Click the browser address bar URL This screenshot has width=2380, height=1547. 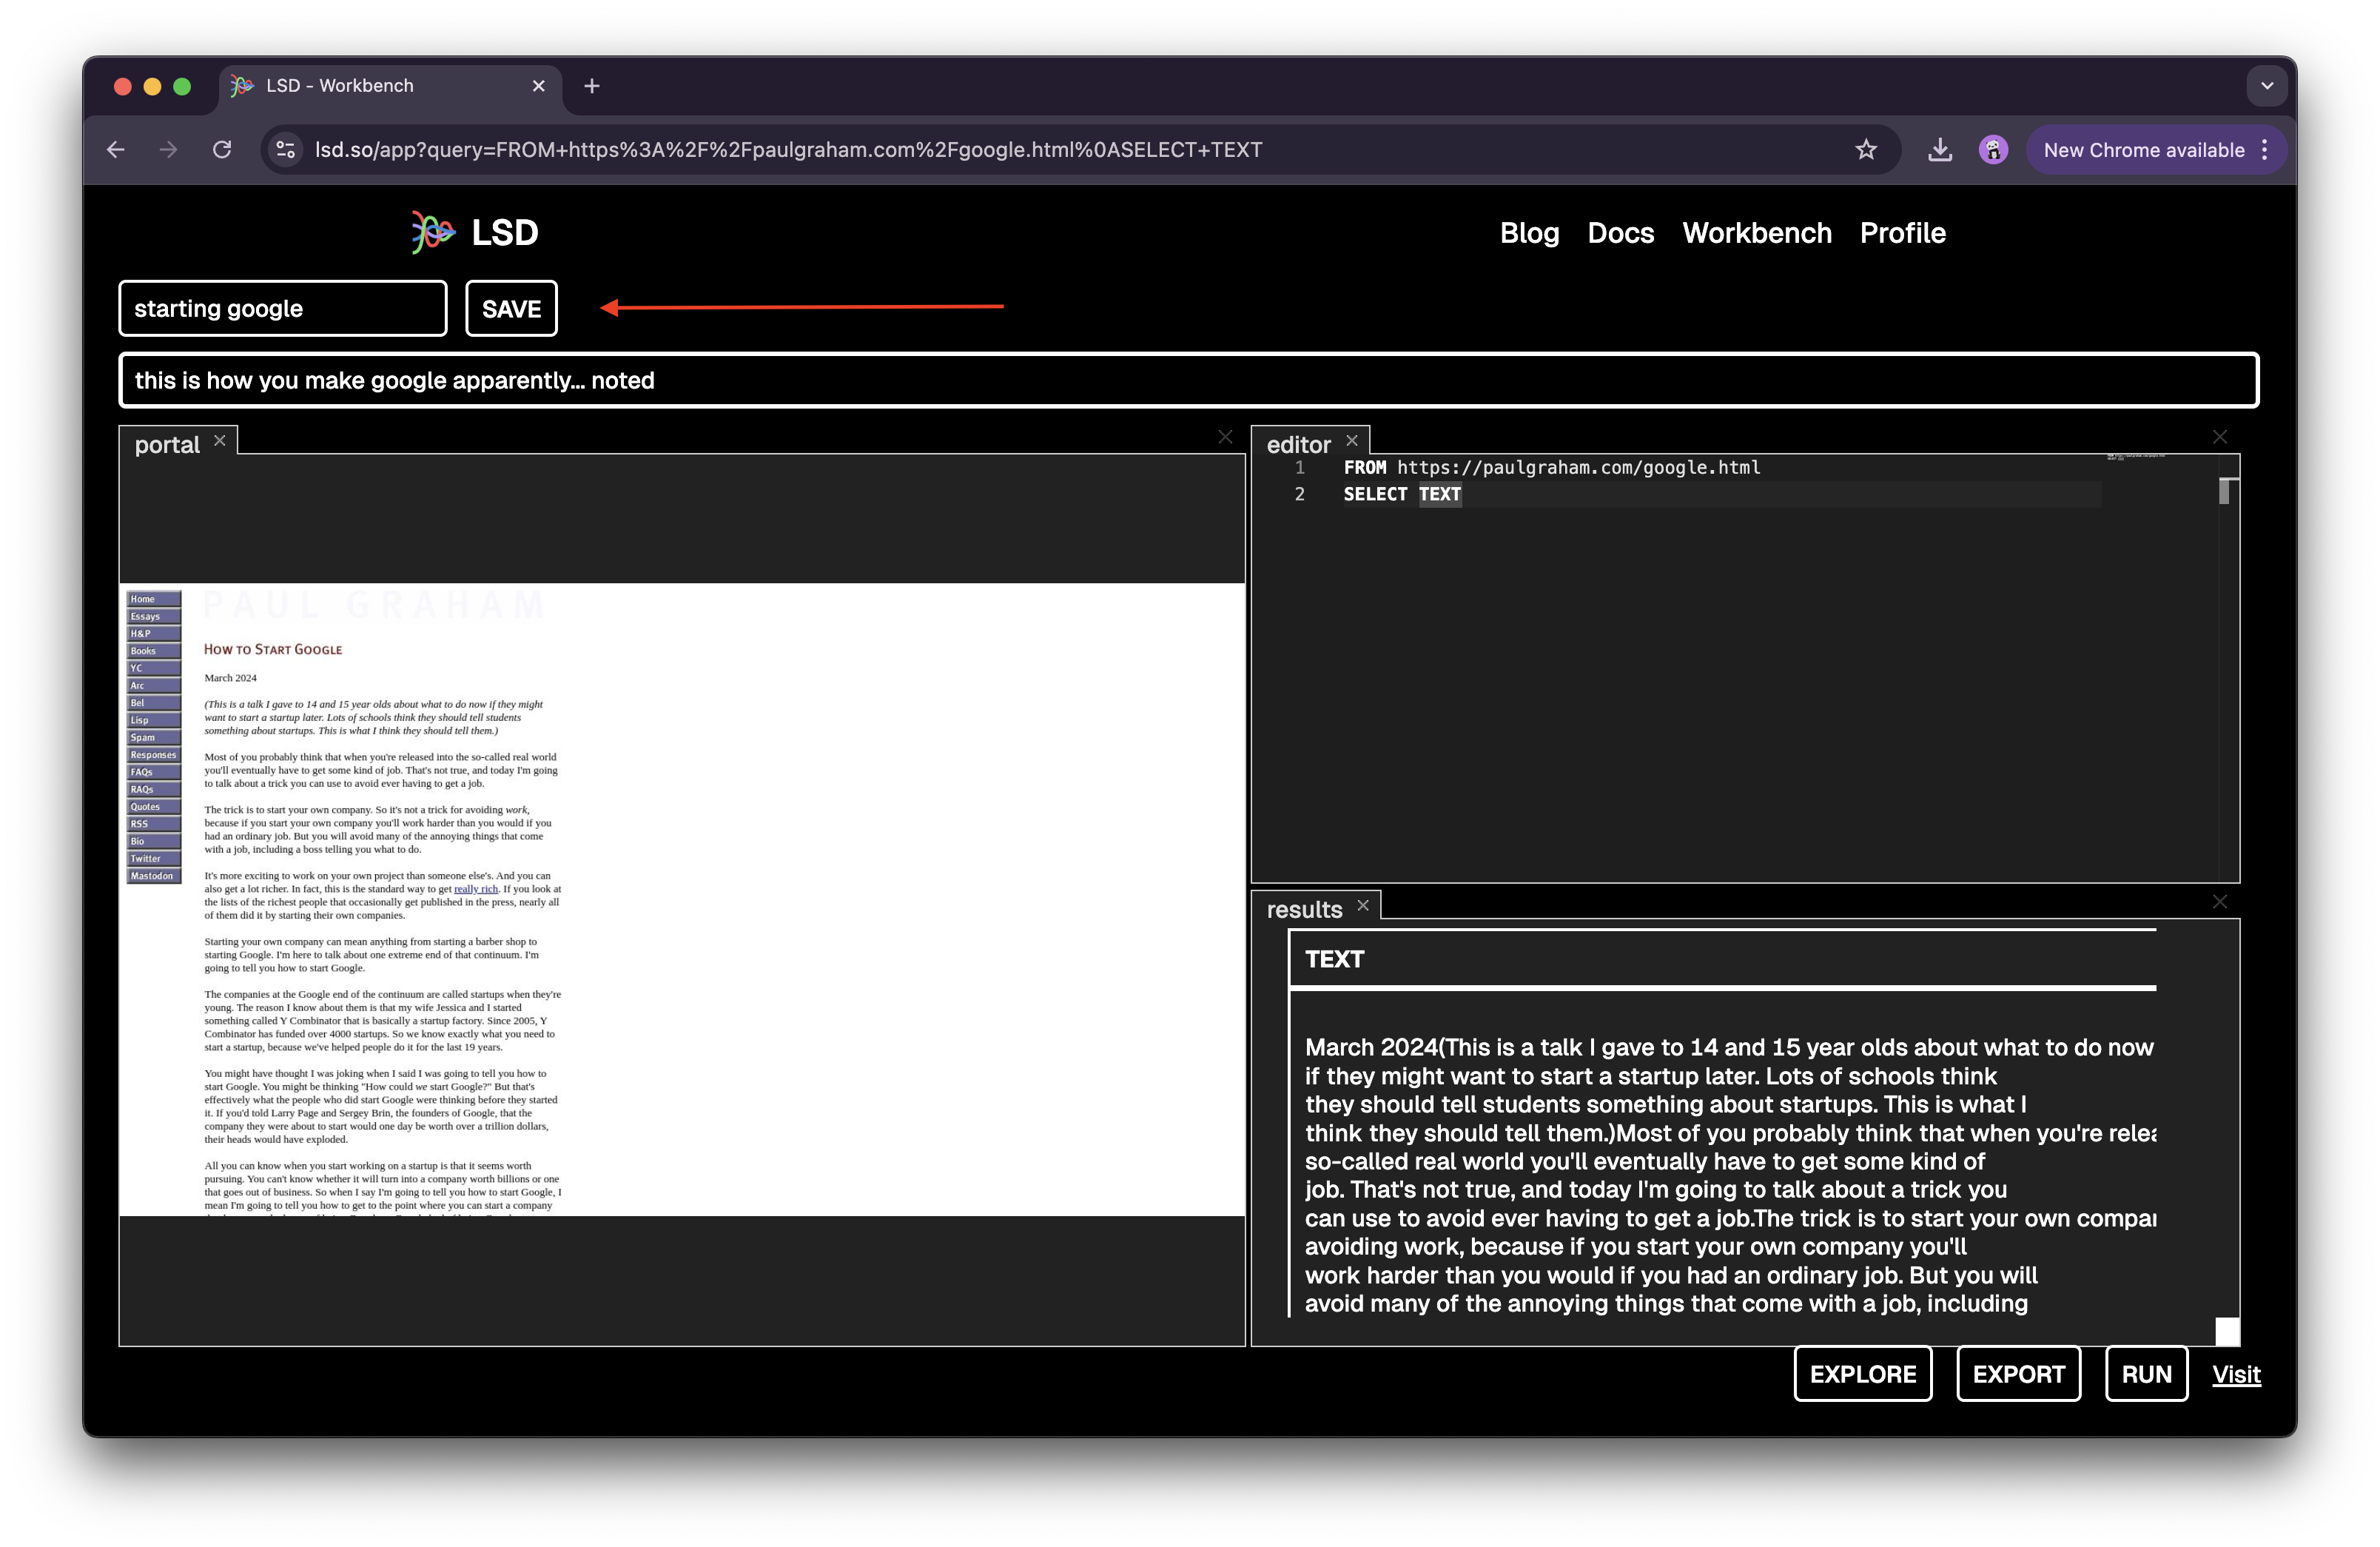click(x=788, y=150)
